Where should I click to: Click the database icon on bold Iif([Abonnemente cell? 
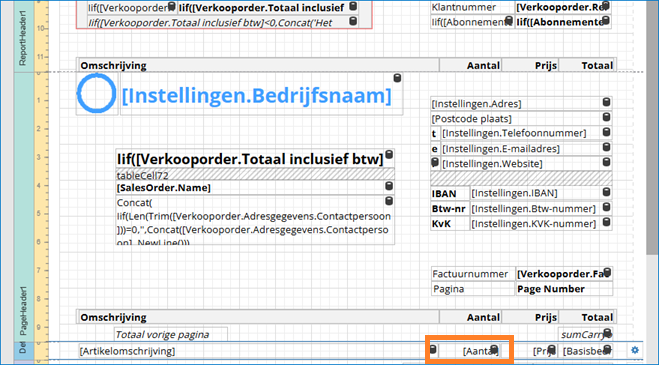606,21
